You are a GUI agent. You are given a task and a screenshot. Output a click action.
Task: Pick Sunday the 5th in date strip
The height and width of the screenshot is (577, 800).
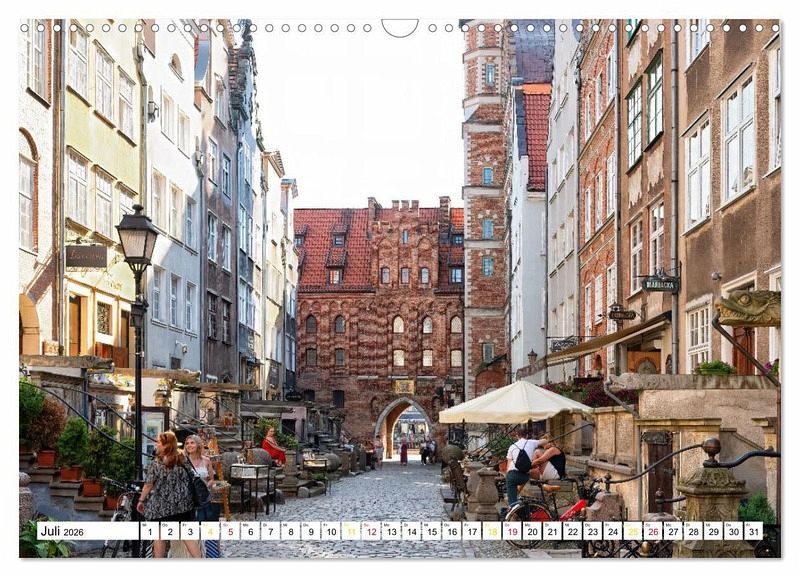[x=230, y=531]
